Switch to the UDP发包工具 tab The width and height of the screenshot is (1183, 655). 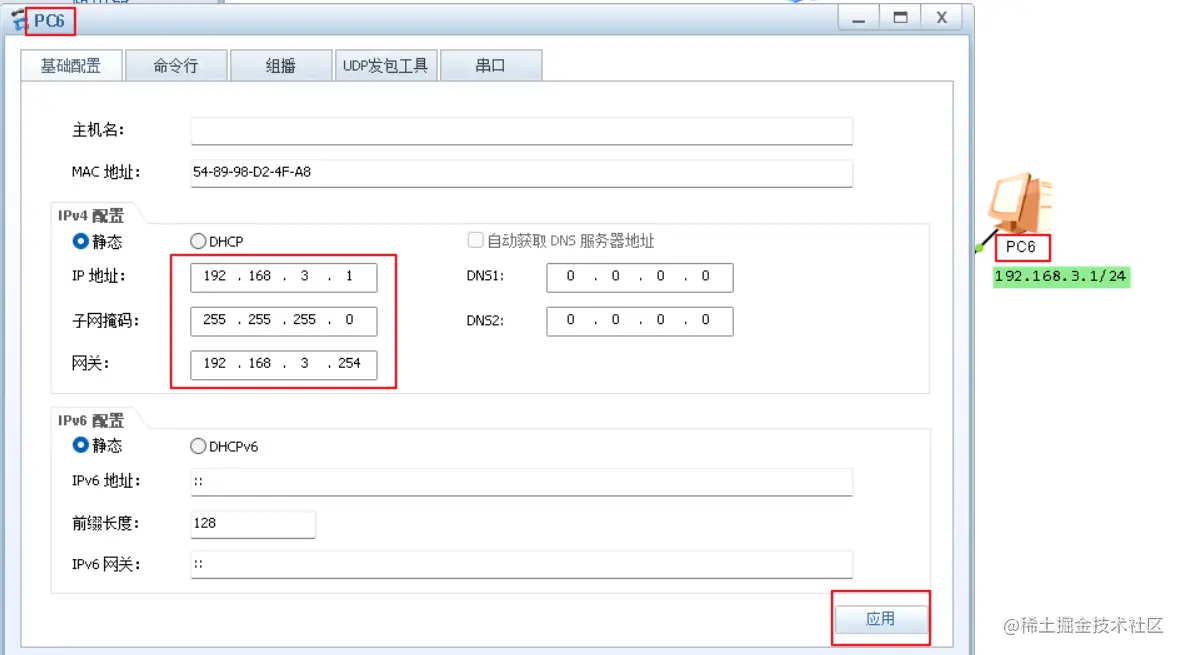386,66
